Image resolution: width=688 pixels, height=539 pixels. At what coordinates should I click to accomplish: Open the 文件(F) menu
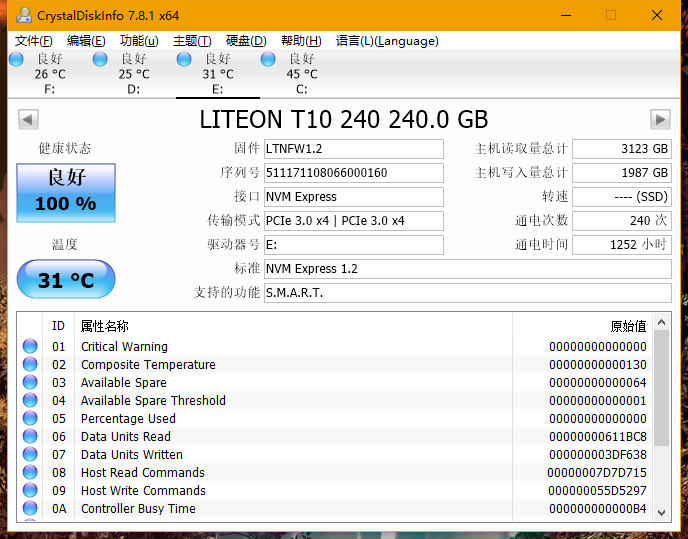pos(33,41)
